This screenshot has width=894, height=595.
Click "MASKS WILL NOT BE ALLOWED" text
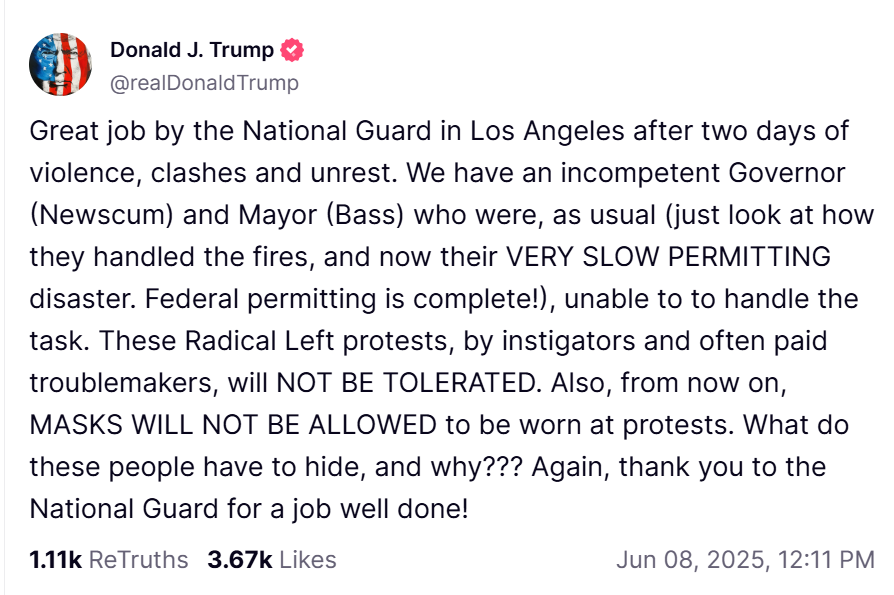point(233,424)
